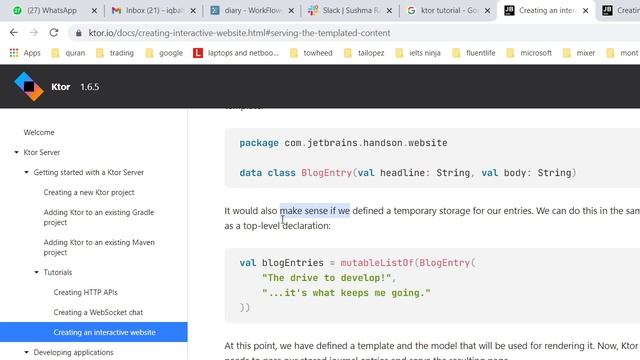Collapse the Ktor Server tree node
The height and width of the screenshot is (360, 640).
pyautogui.click(x=16, y=152)
